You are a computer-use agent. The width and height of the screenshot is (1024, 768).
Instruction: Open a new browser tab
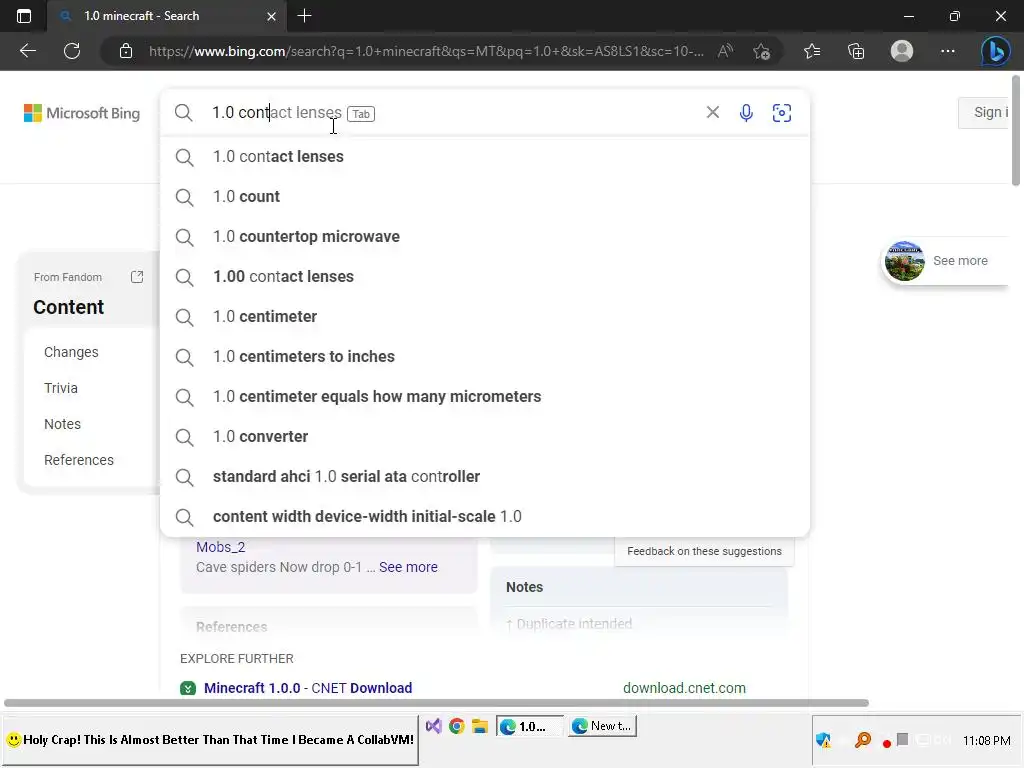tap(304, 16)
